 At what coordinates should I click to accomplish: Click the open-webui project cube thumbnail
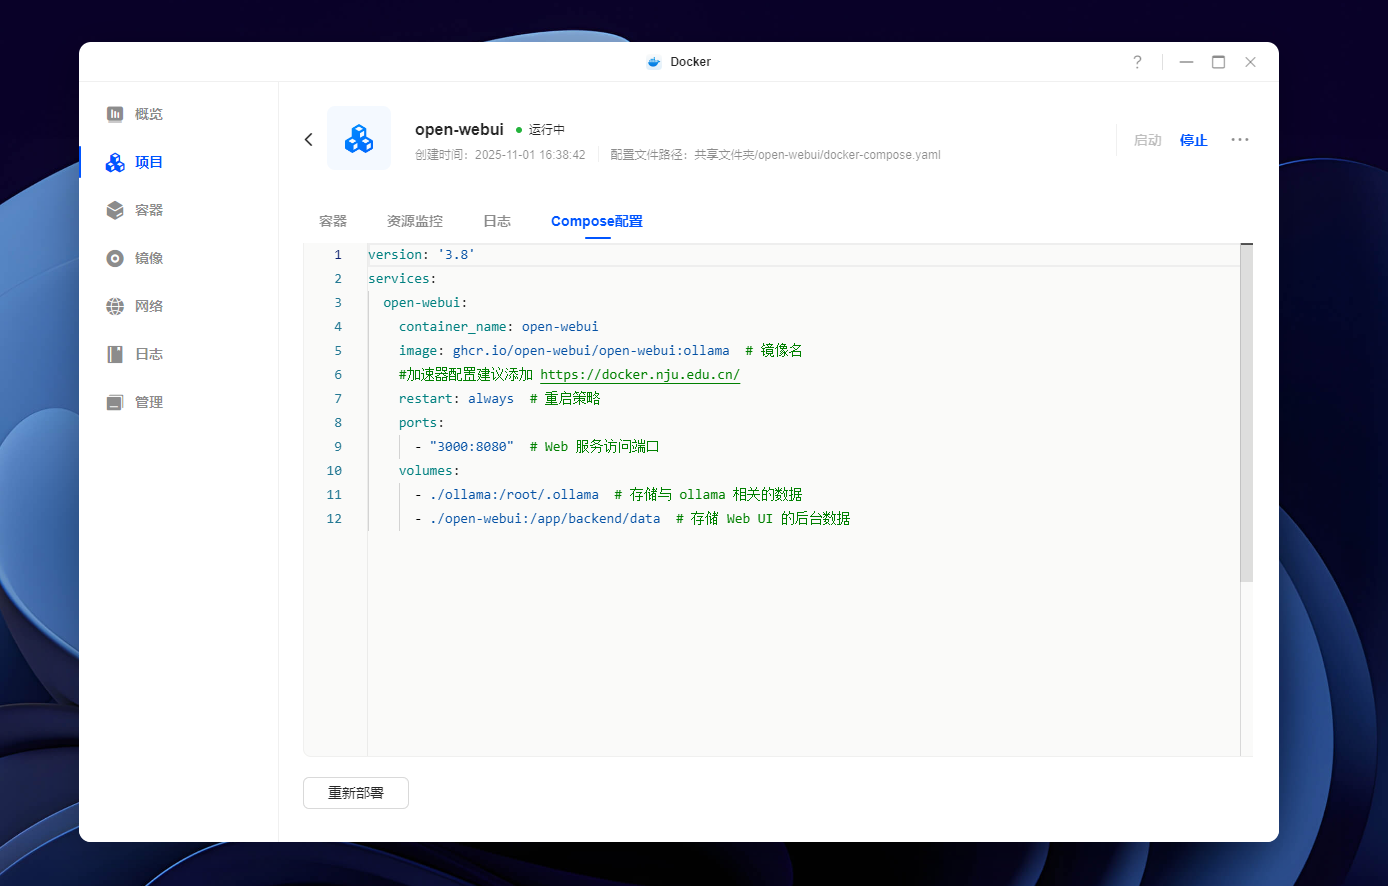point(359,138)
